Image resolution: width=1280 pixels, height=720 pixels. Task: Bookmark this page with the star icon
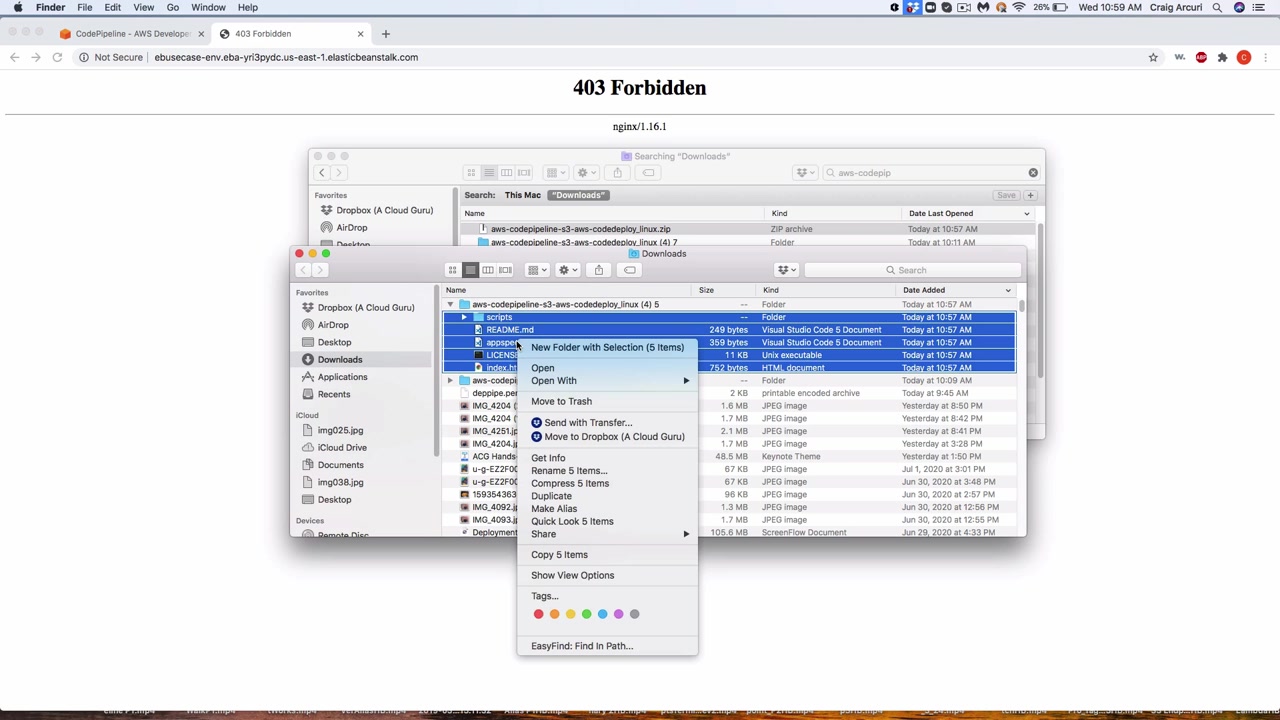[1153, 57]
